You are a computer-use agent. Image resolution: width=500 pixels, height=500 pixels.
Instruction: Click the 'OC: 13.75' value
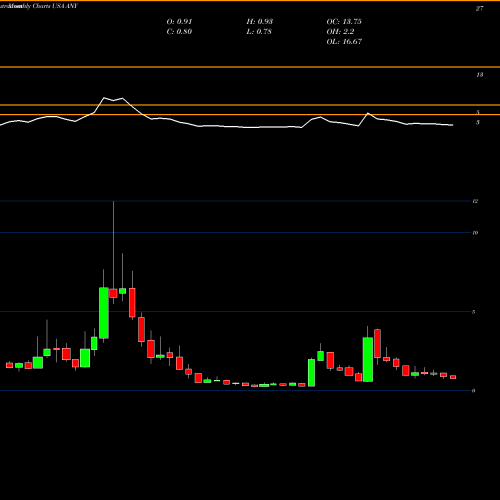(x=344, y=22)
